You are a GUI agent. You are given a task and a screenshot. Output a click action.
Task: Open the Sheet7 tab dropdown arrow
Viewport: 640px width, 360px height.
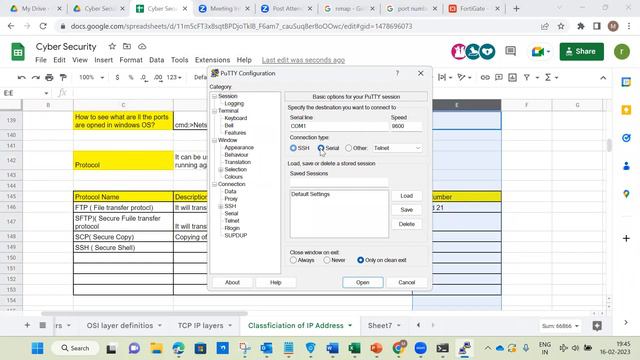[x=399, y=325]
